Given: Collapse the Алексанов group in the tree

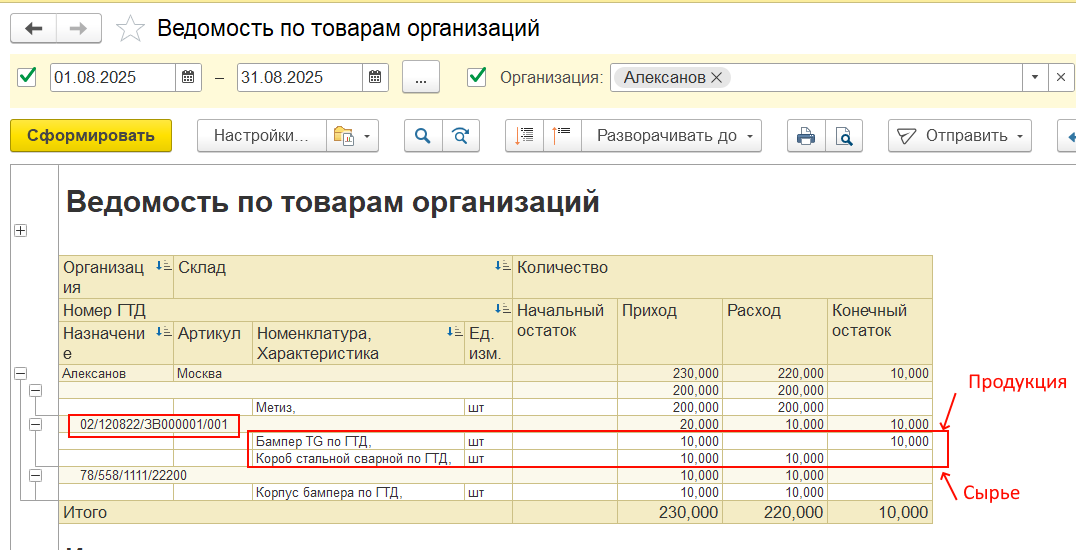Looking at the screenshot, I should [x=19, y=373].
